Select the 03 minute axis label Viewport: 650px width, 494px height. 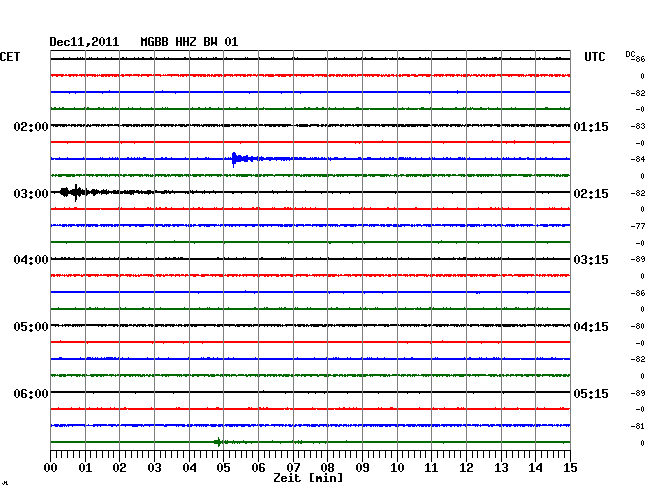click(x=154, y=467)
